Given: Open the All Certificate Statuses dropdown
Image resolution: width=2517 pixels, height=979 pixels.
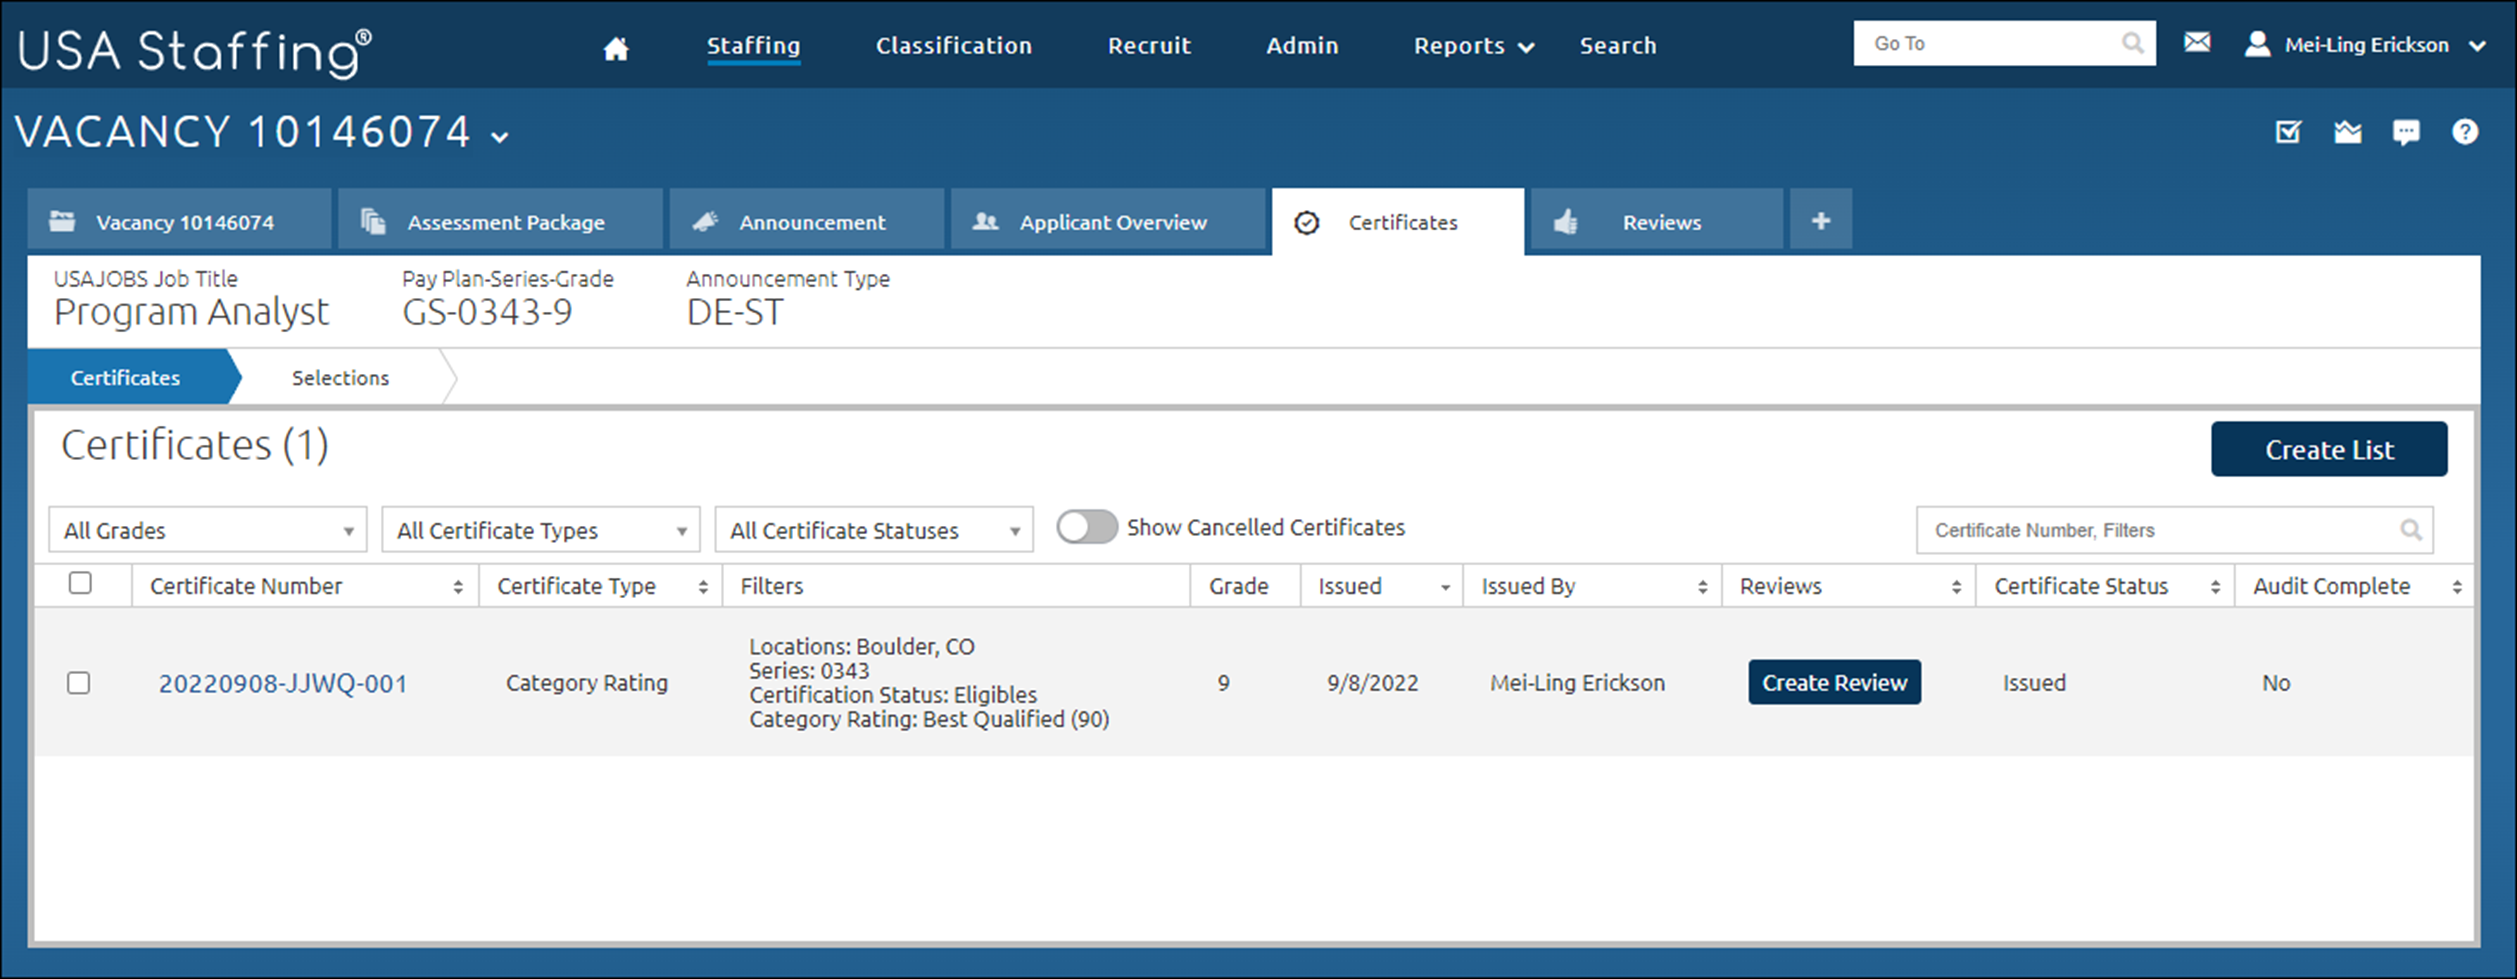Looking at the screenshot, I should point(874,530).
